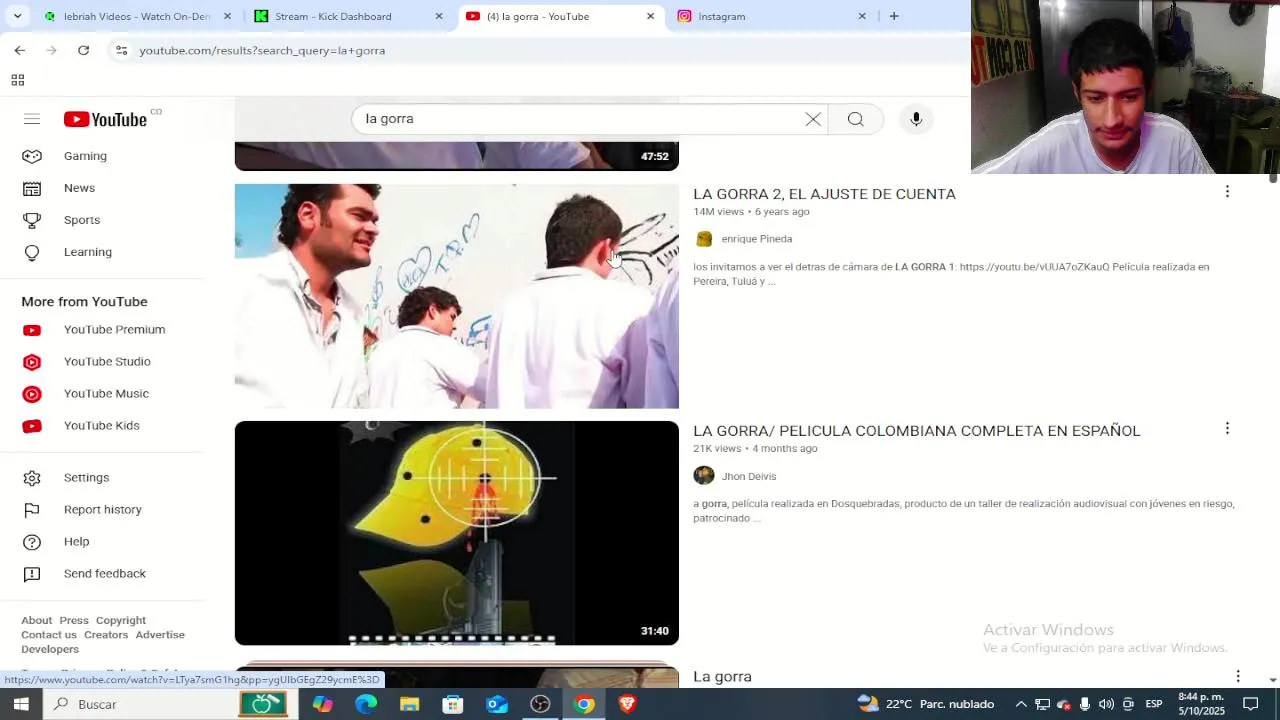Click the magnifier search button

pos(855,119)
